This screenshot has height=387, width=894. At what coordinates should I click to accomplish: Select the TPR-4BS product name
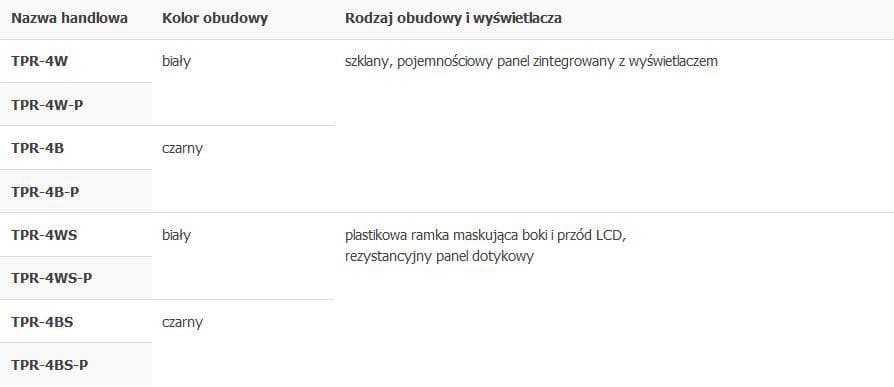pos(42,322)
